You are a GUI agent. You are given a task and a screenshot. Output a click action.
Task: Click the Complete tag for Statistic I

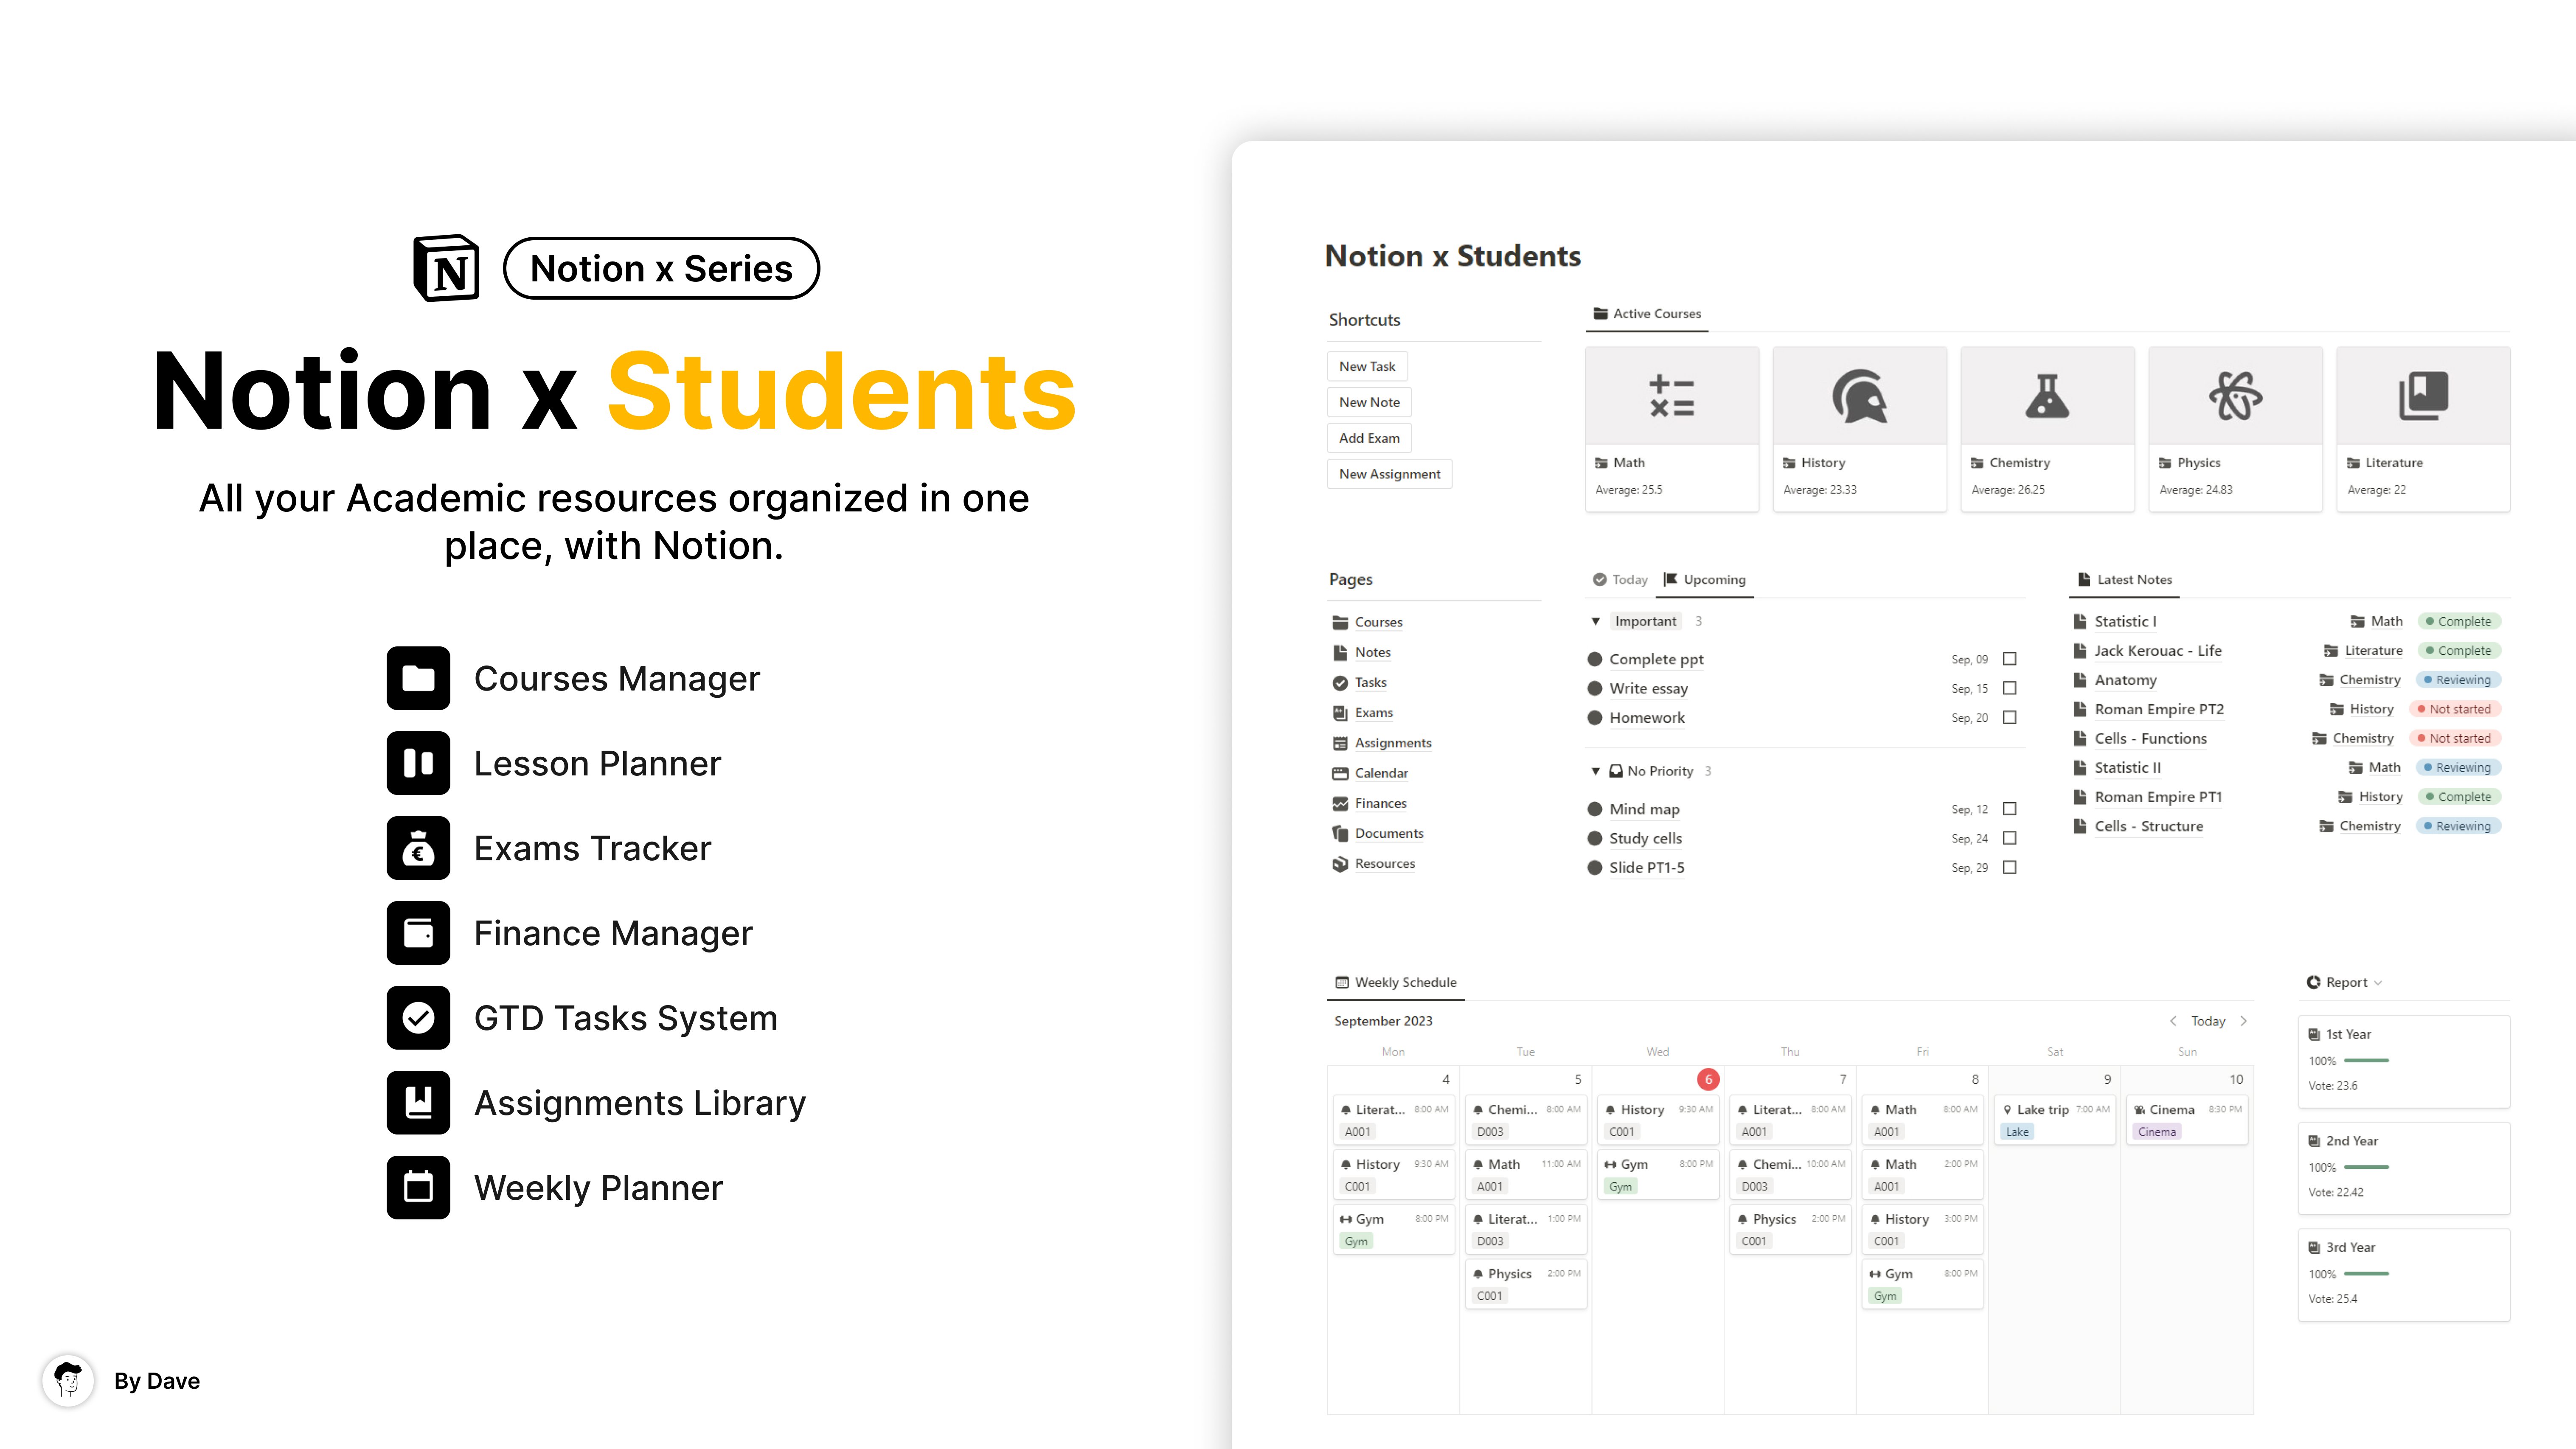[2459, 621]
